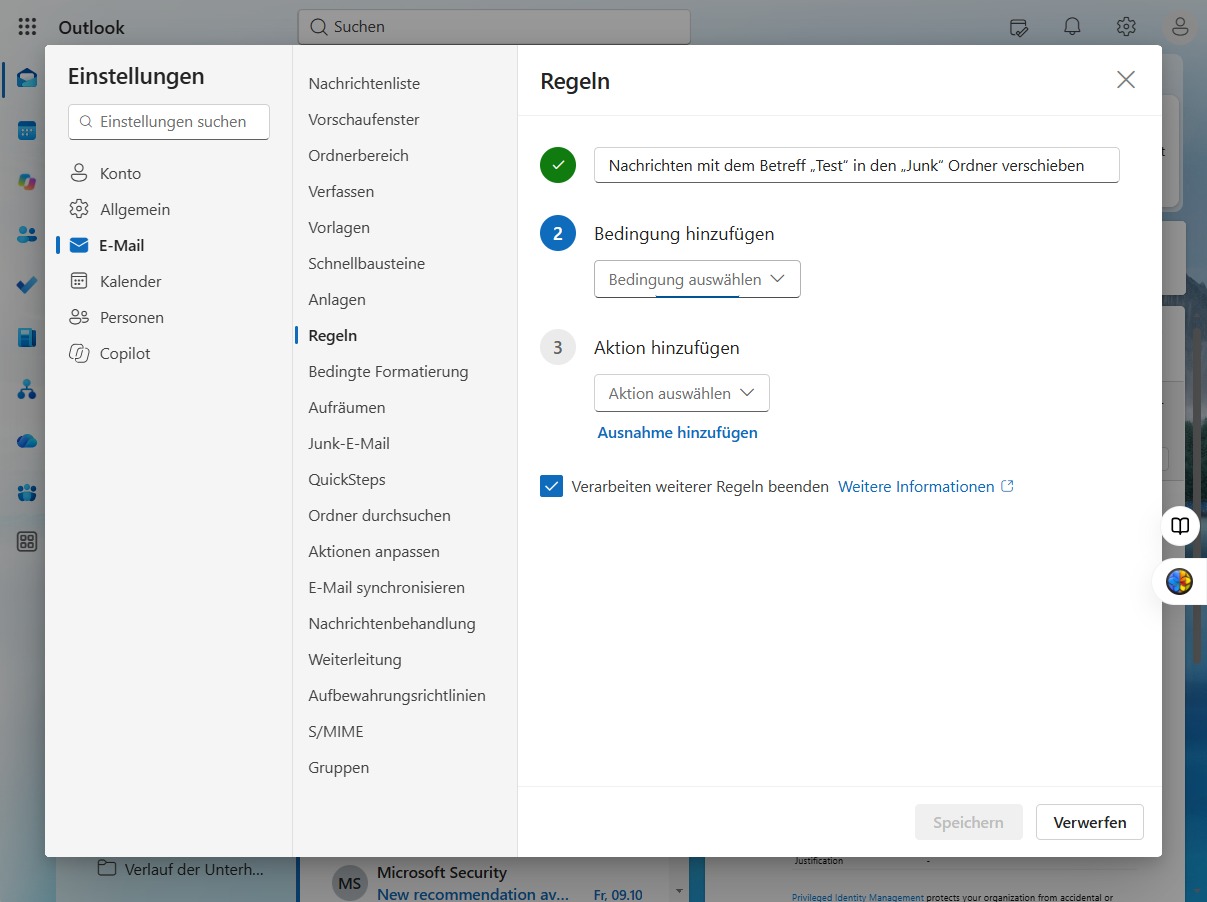Open the 'Bedingung auswählen' dropdown
The width and height of the screenshot is (1207, 902).
point(697,279)
